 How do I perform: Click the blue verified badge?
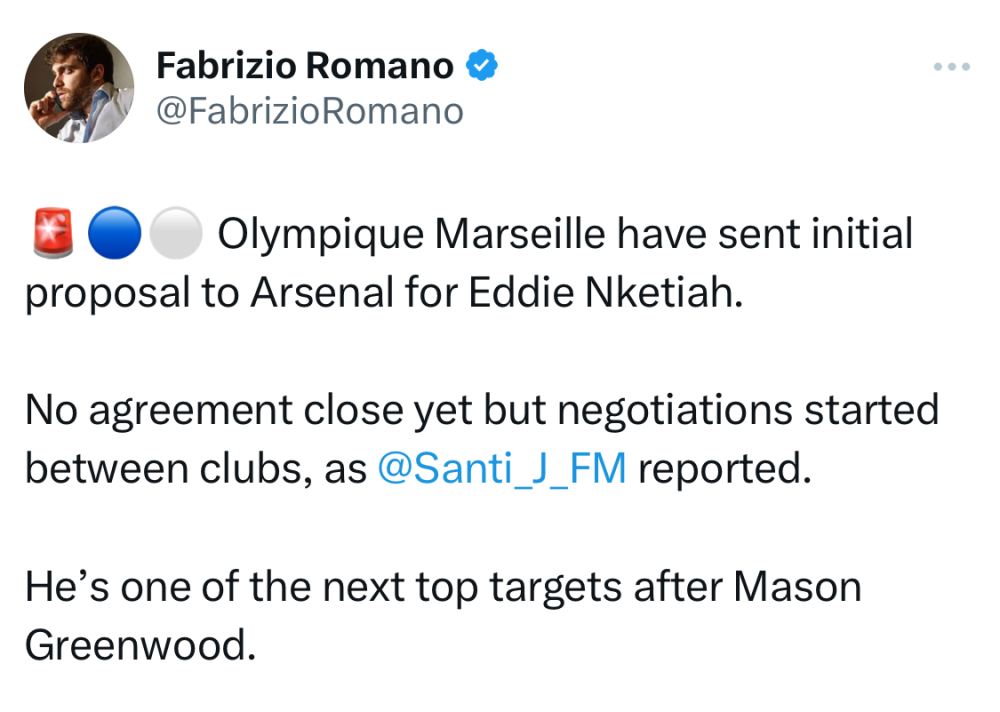(483, 66)
